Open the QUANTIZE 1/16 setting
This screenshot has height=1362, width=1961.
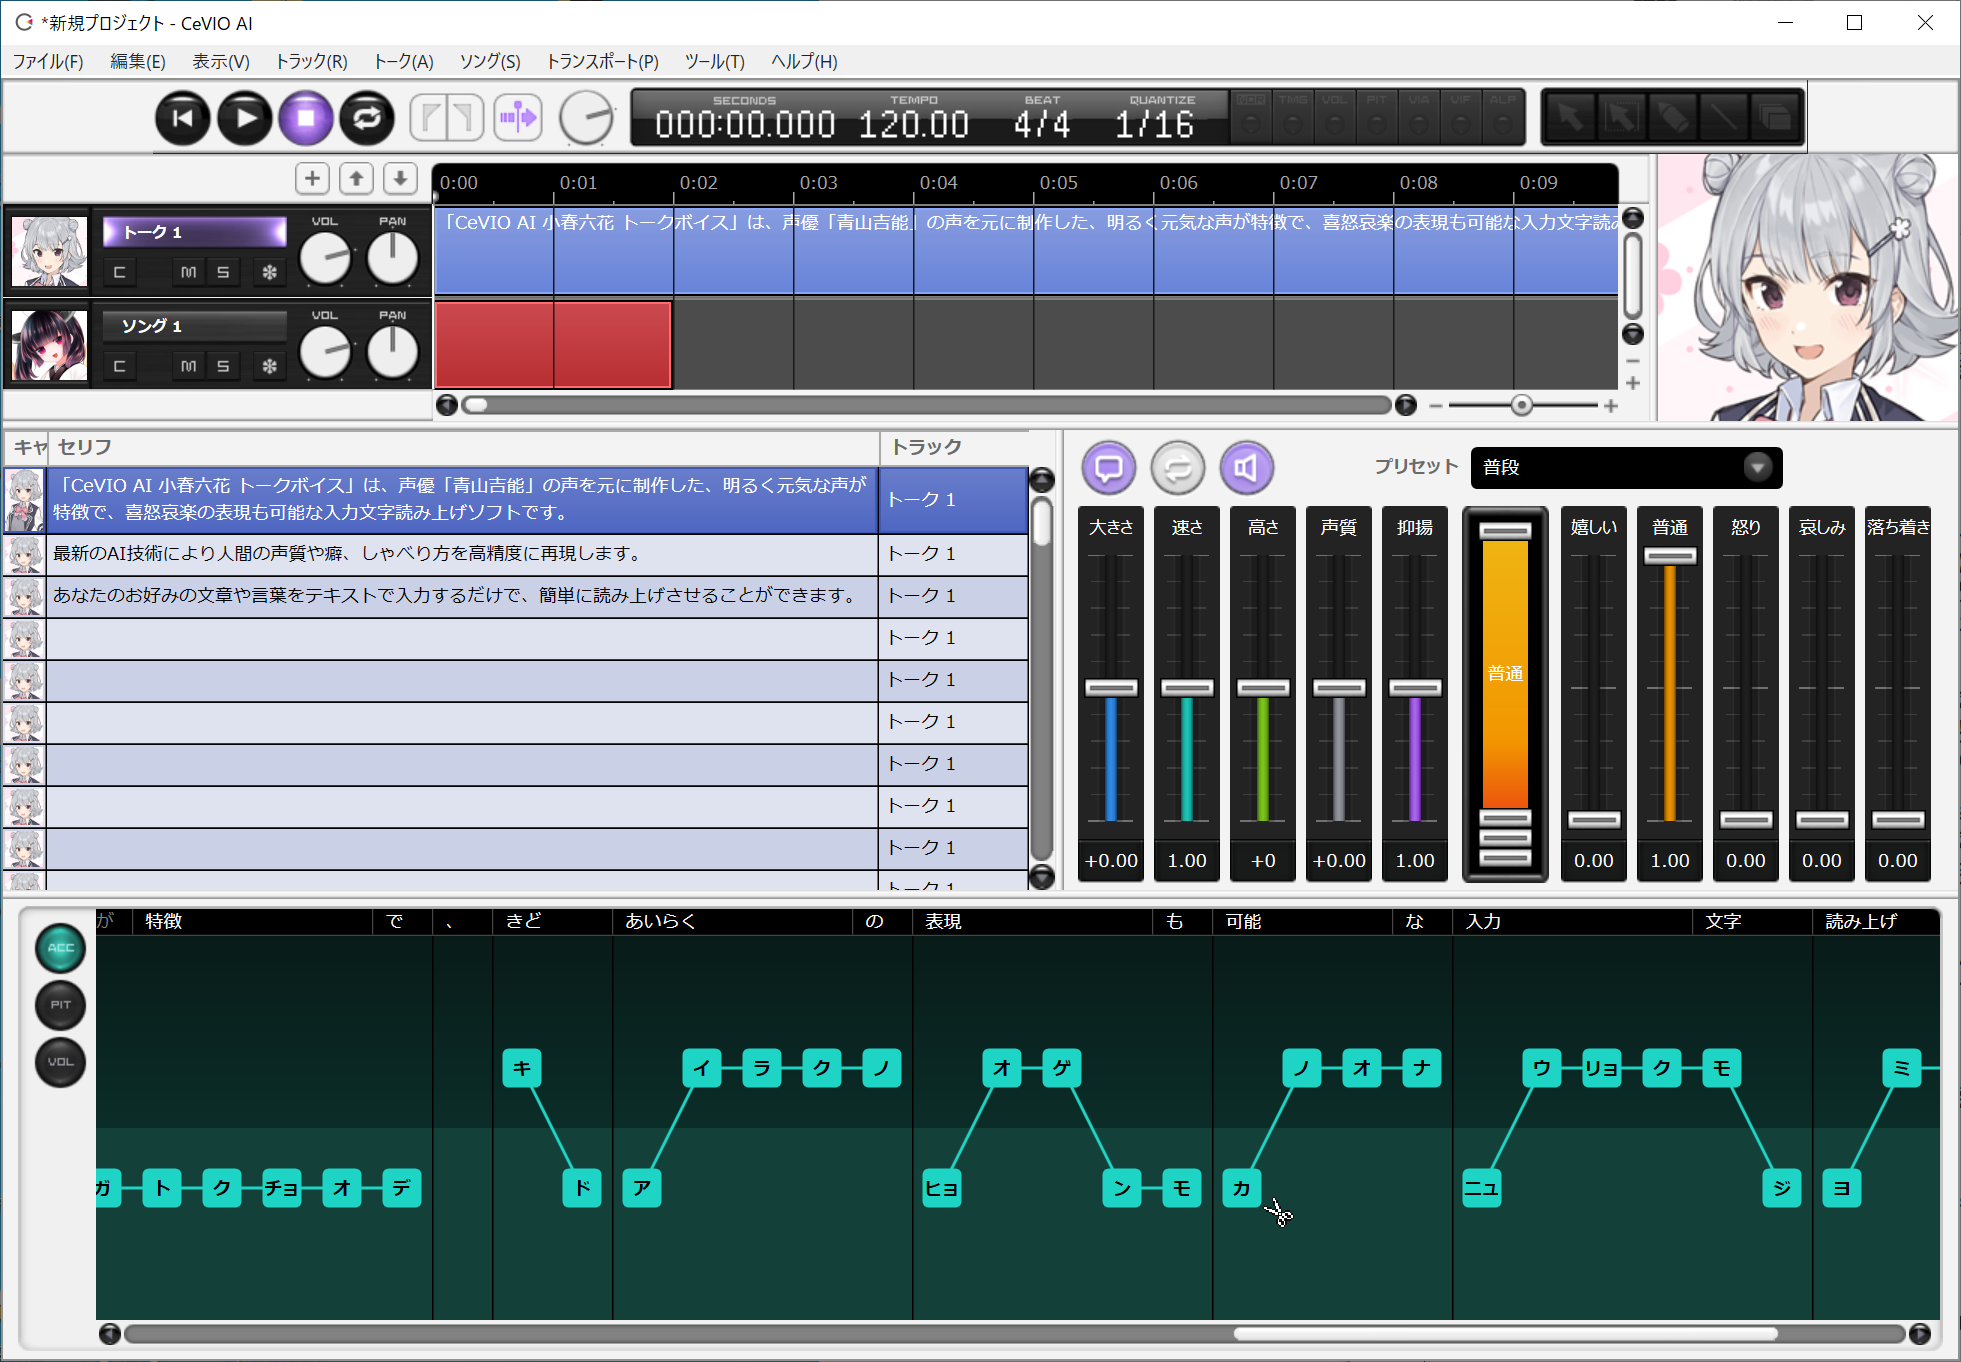pyautogui.click(x=1155, y=124)
